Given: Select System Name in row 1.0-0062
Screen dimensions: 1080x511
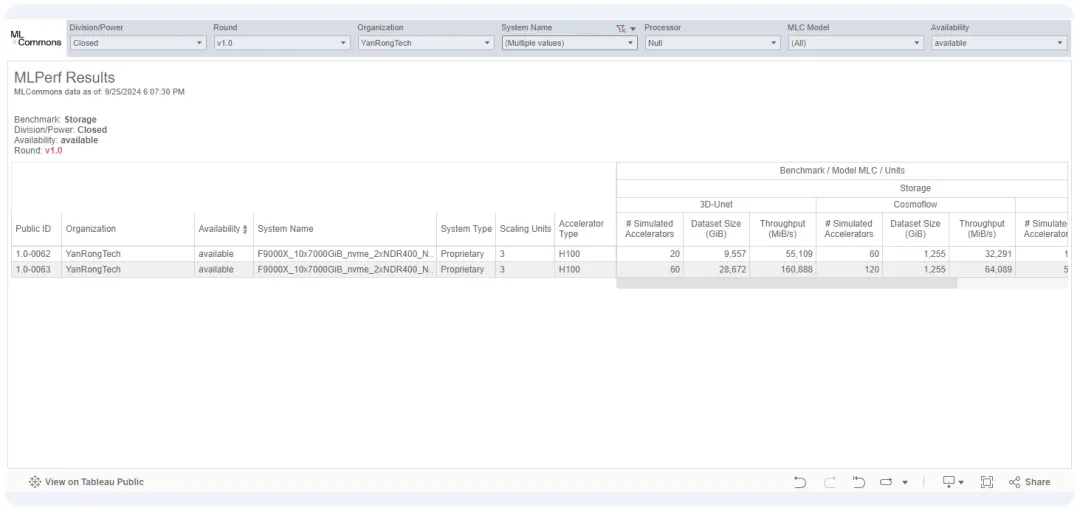Looking at the screenshot, I should pyautogui.click(x=346, y=254).
